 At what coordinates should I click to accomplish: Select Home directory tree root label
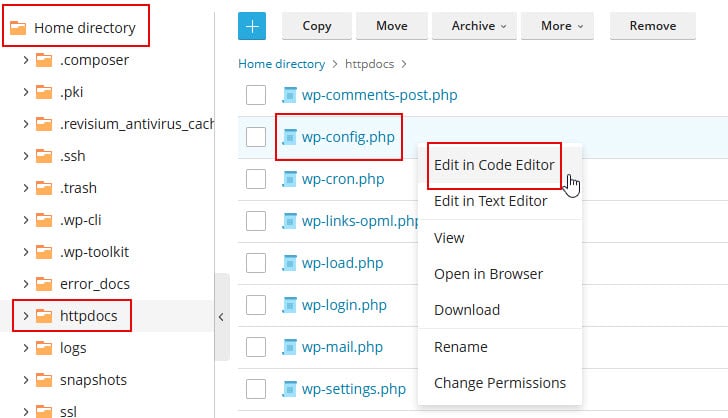point(84,28)
